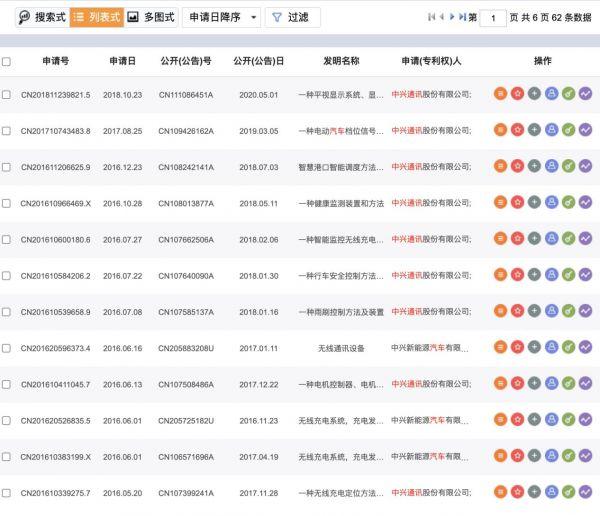The height and width of the screenshot is (516, 600).
Task: Go to first page arrow
Action: pyautogui.click(x=432, y=17)
